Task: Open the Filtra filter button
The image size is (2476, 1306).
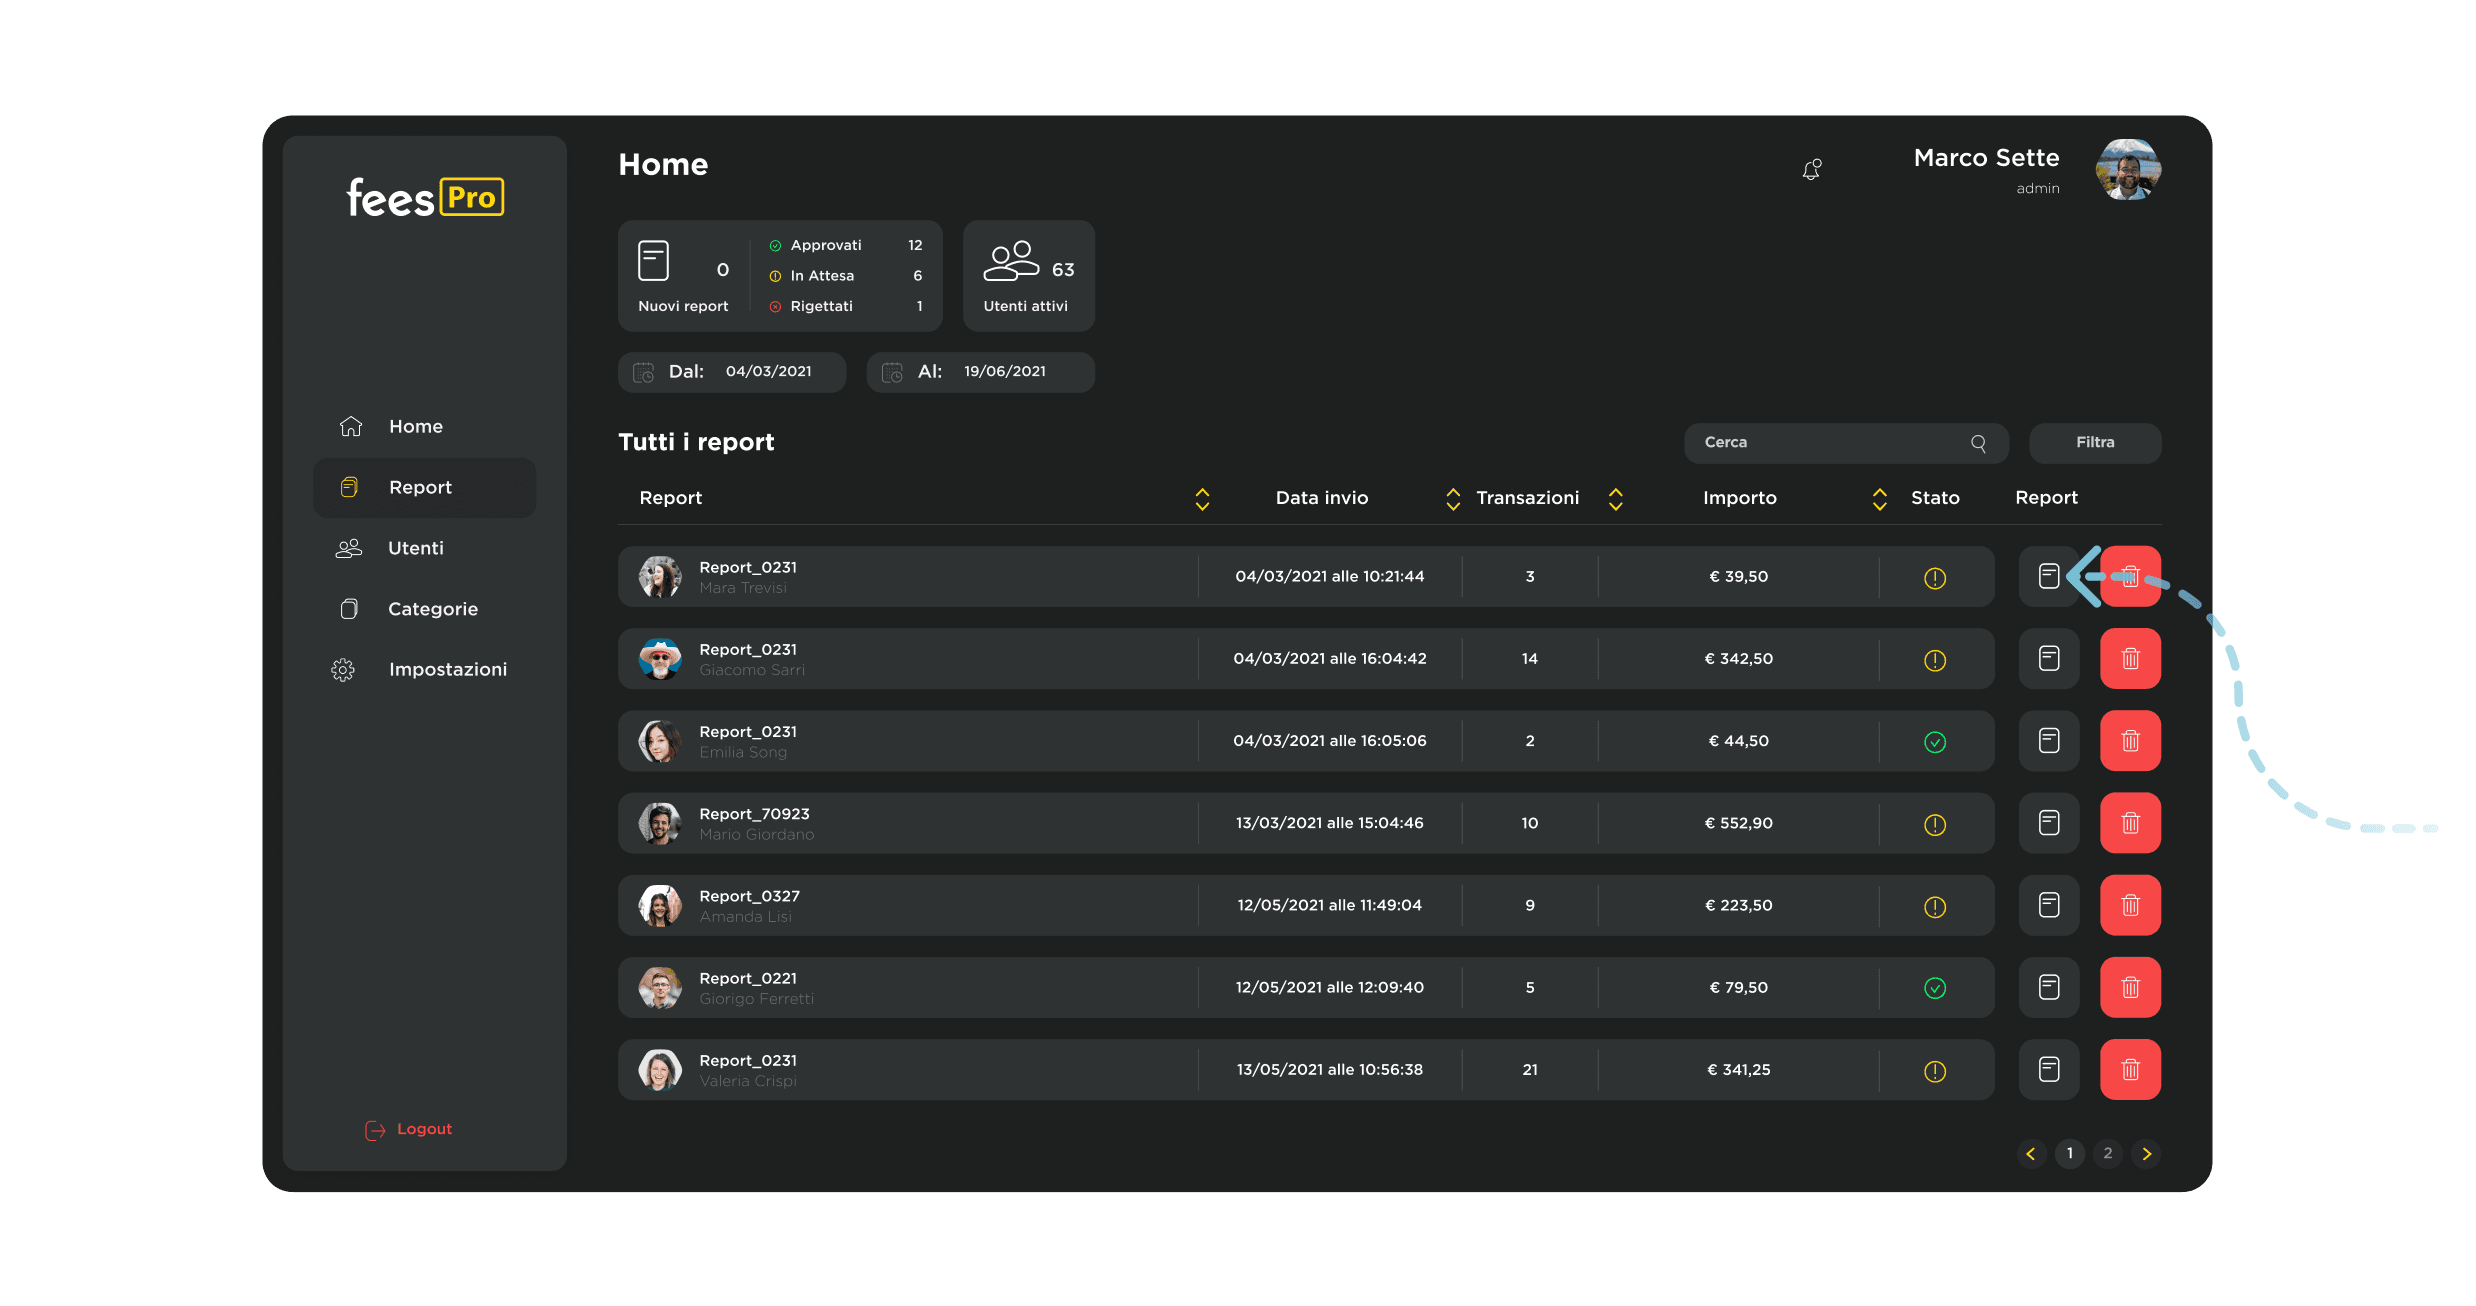Action: point(2095,443)
